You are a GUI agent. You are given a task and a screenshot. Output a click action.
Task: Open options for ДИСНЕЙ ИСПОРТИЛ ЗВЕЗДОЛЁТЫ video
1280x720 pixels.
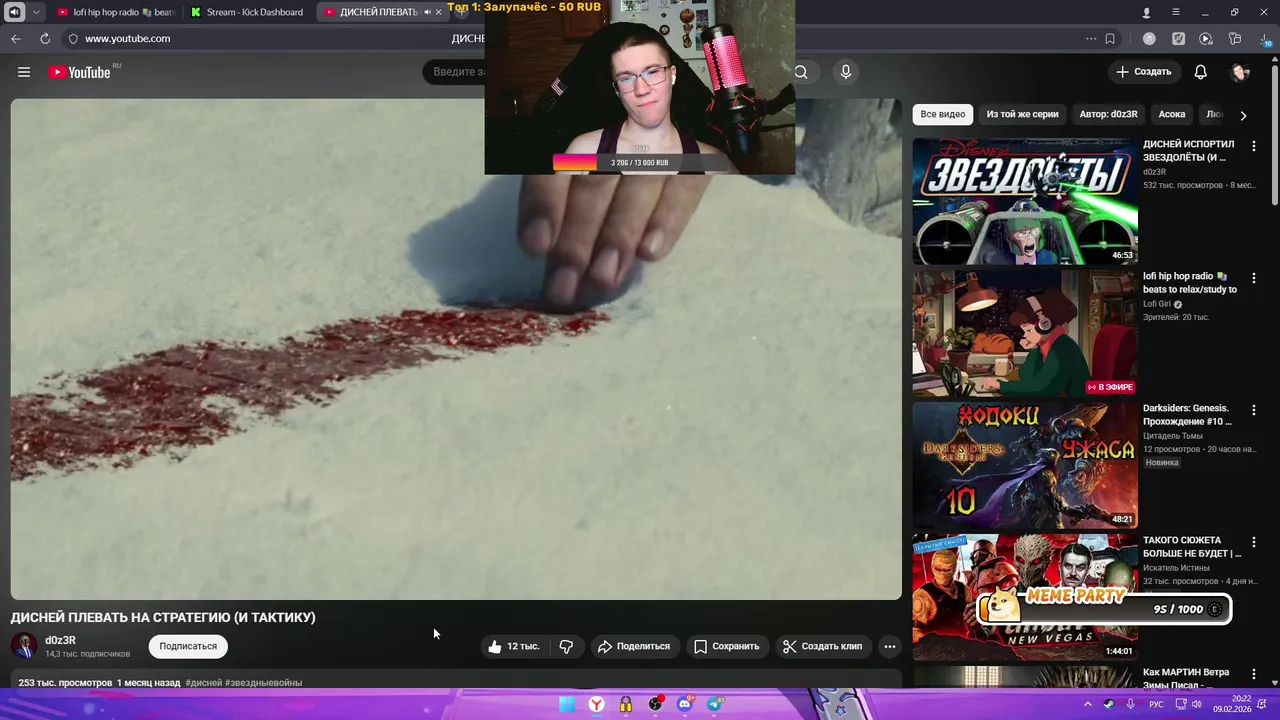point(1254,146)
